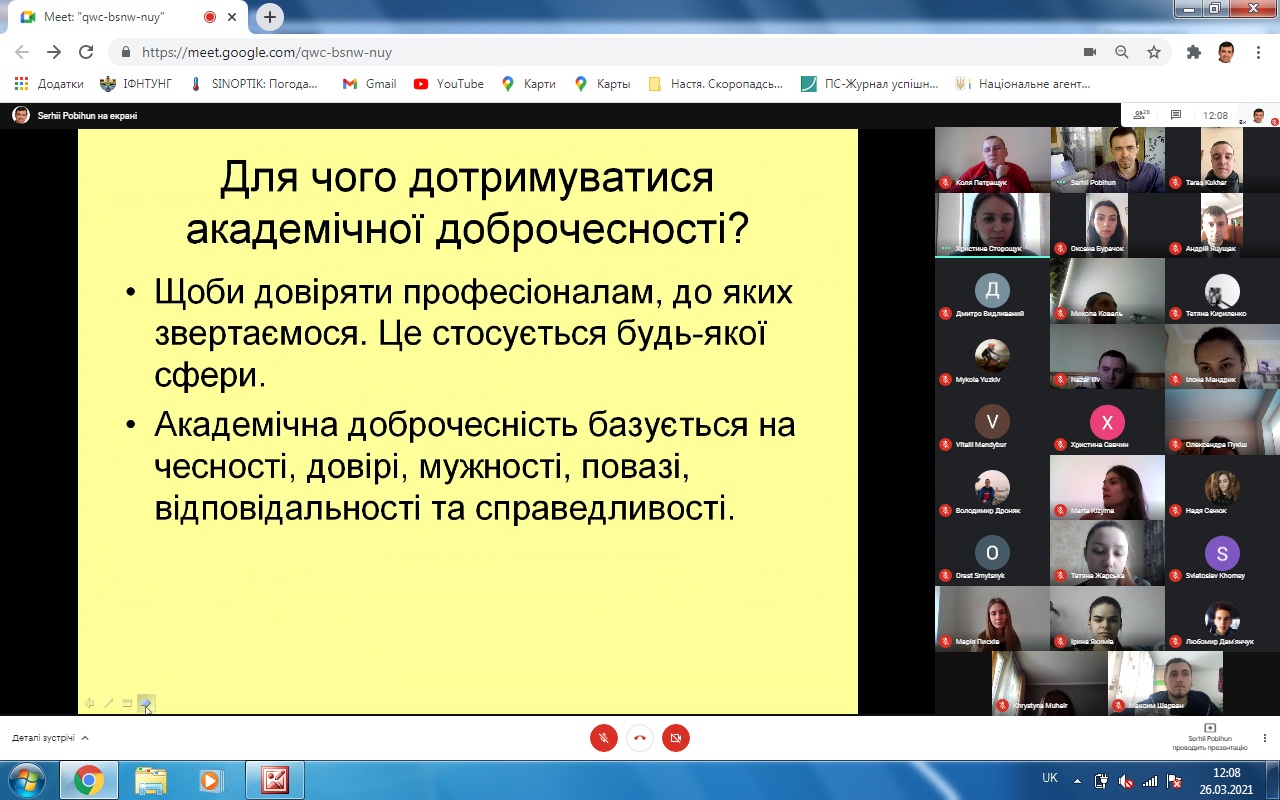The image size is (1280, 800).
Task: Open Meet's three-dot more options menu
Action: click(1265, 738)
